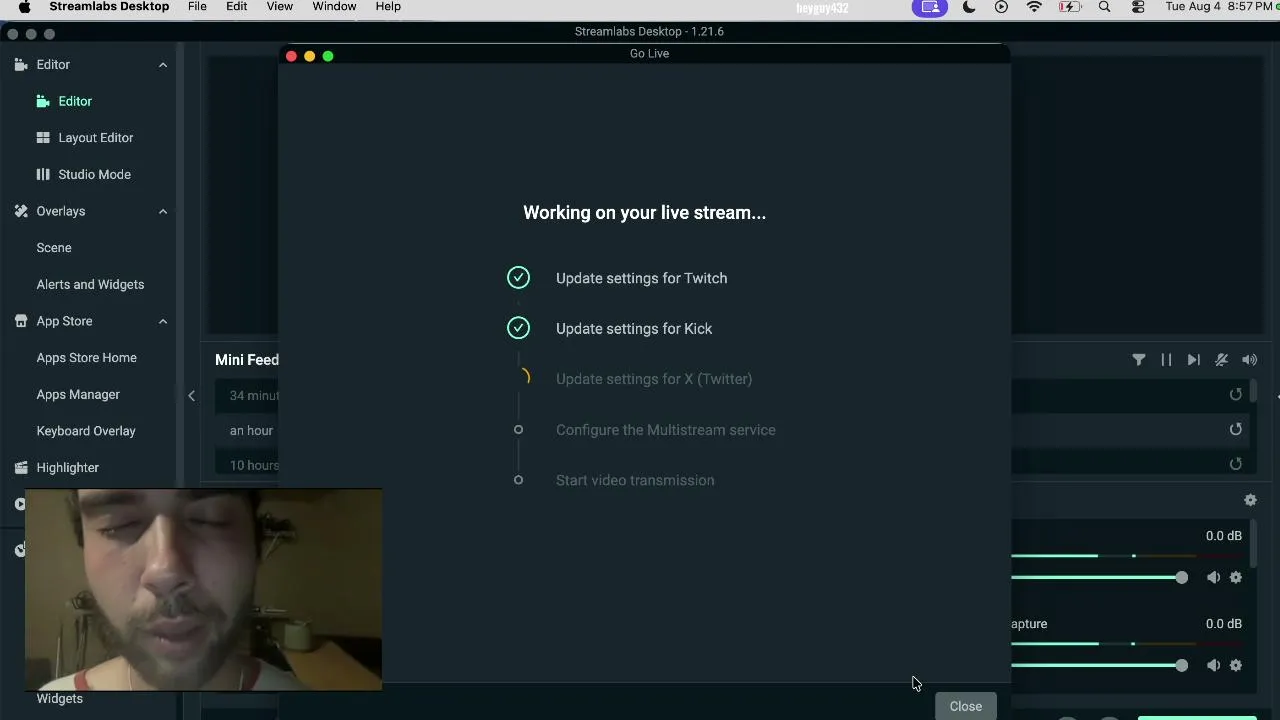Collapse the sidebar with the left chevron
Image resolution: width=1280 pixels, height=720 pixels.
tap(191, 396)
